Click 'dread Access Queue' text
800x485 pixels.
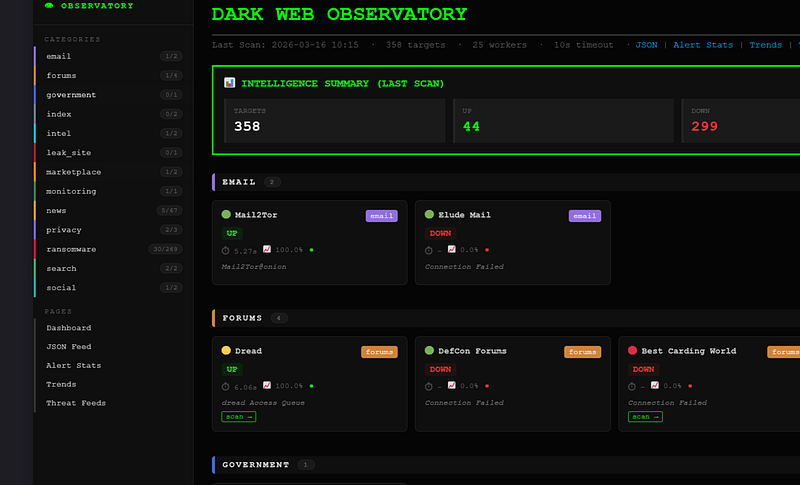coord(263,403)
